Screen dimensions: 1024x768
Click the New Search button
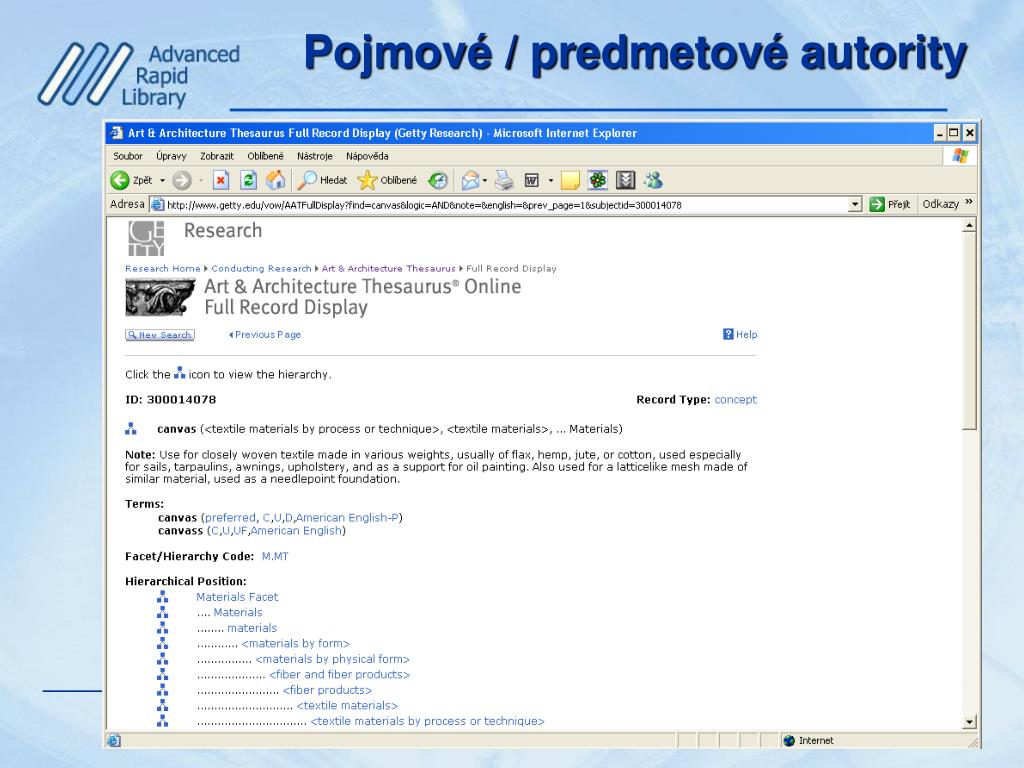[160, 335]
